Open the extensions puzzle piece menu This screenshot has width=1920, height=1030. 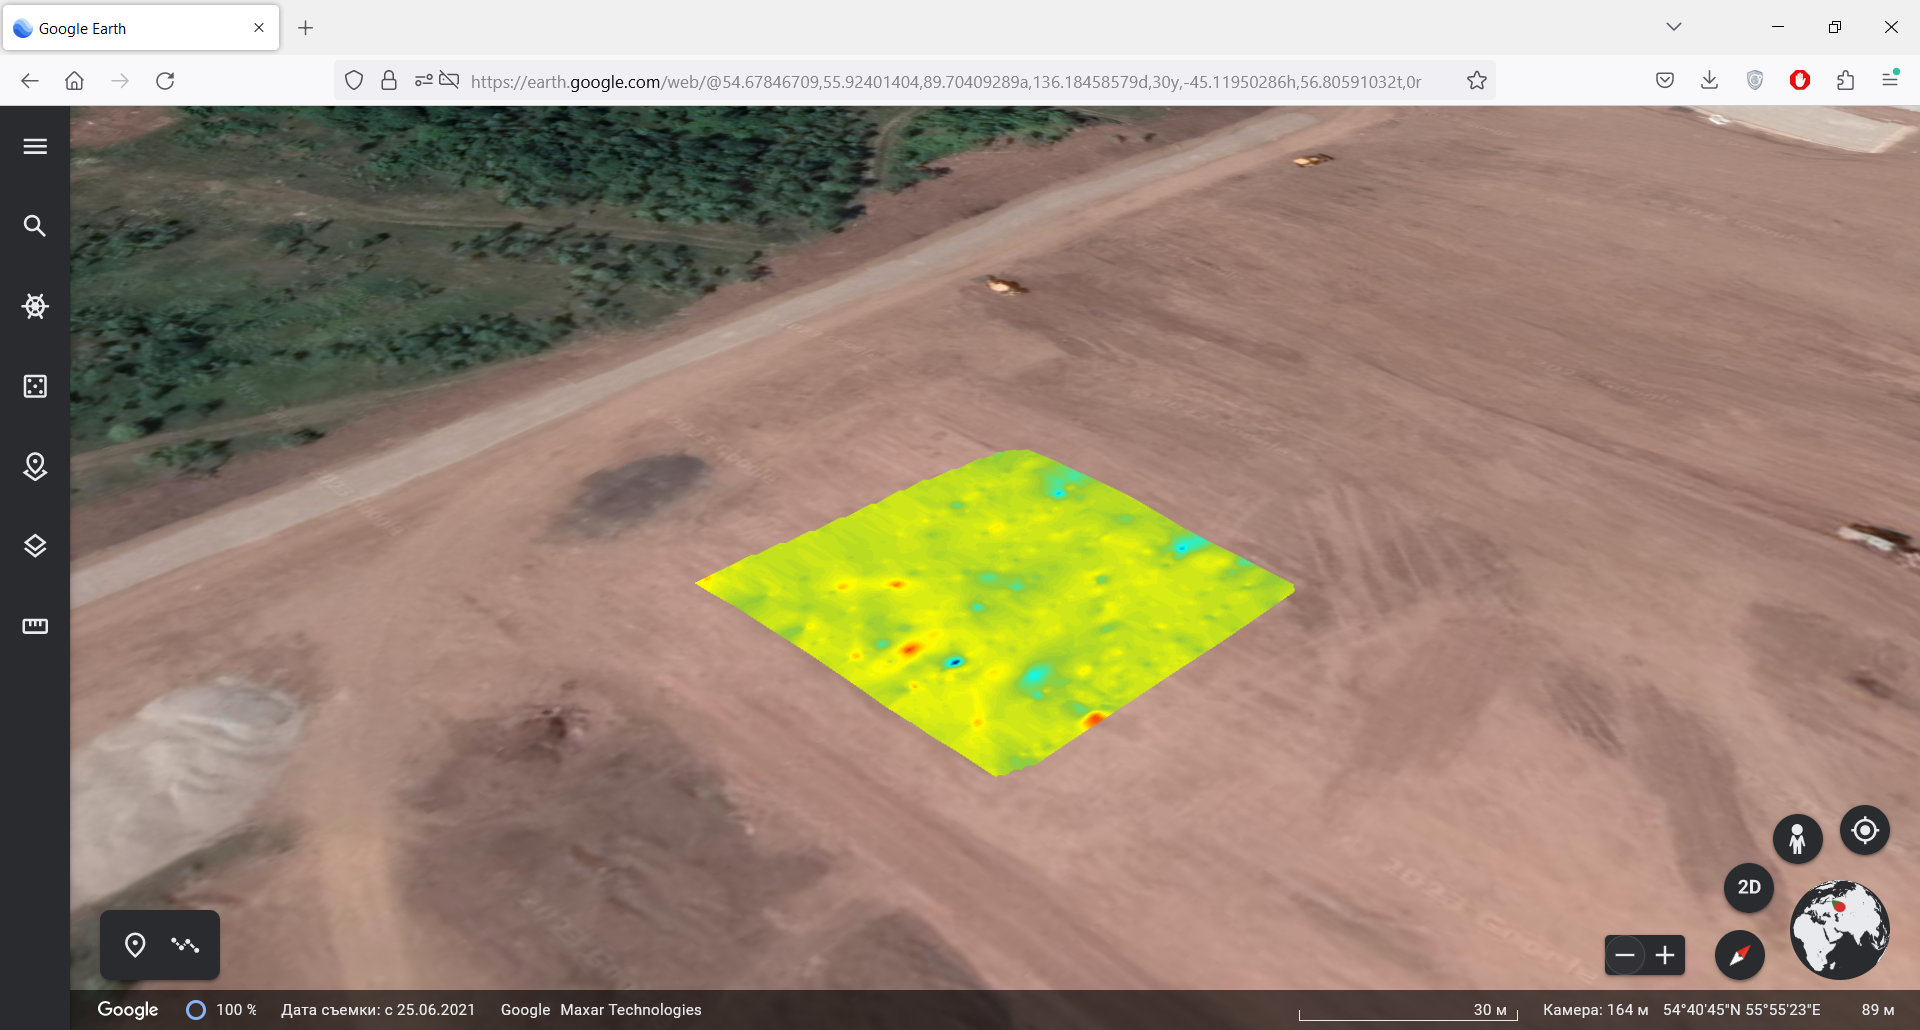[1846, 81]
